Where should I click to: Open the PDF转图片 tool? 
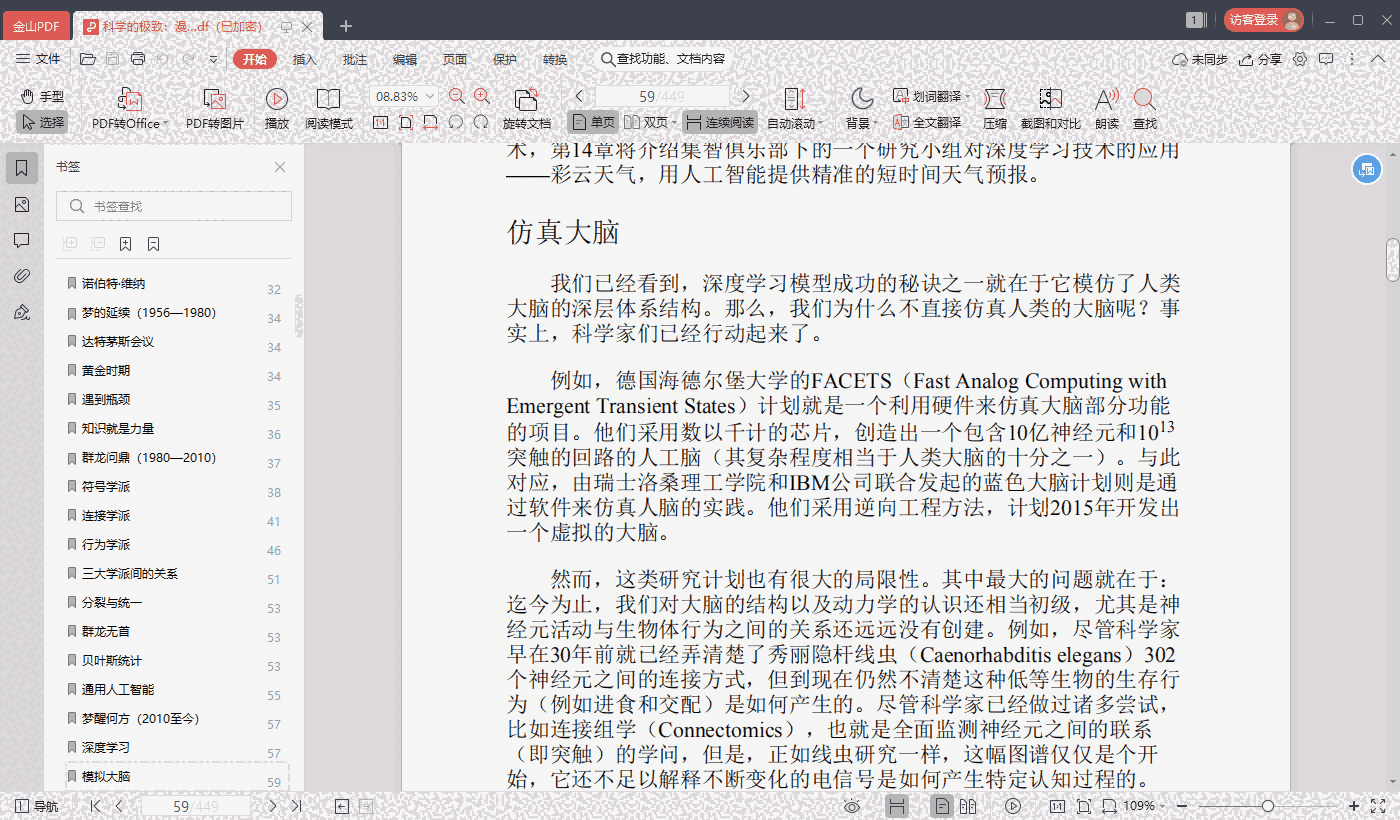click(214, 100)
